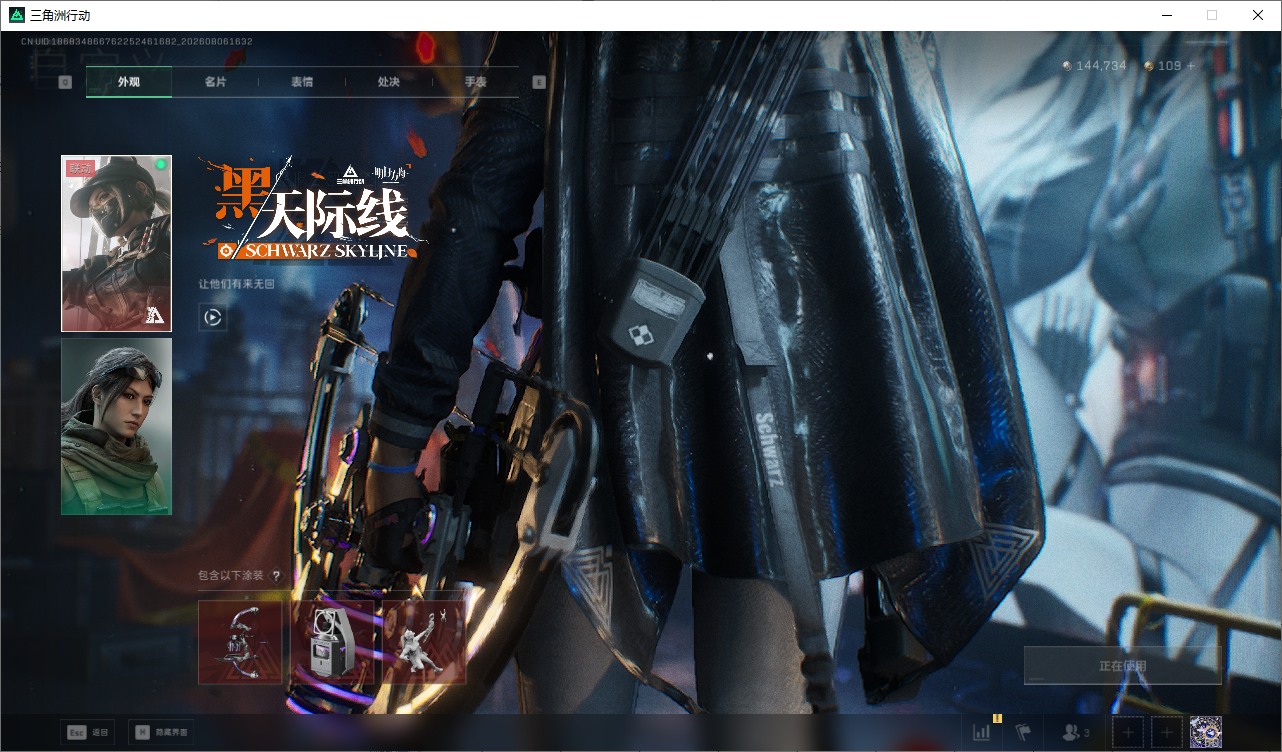The image size is (1282, 752).
Task: Minimize the 三角洲行动 window
Action: pos(1166,15)
